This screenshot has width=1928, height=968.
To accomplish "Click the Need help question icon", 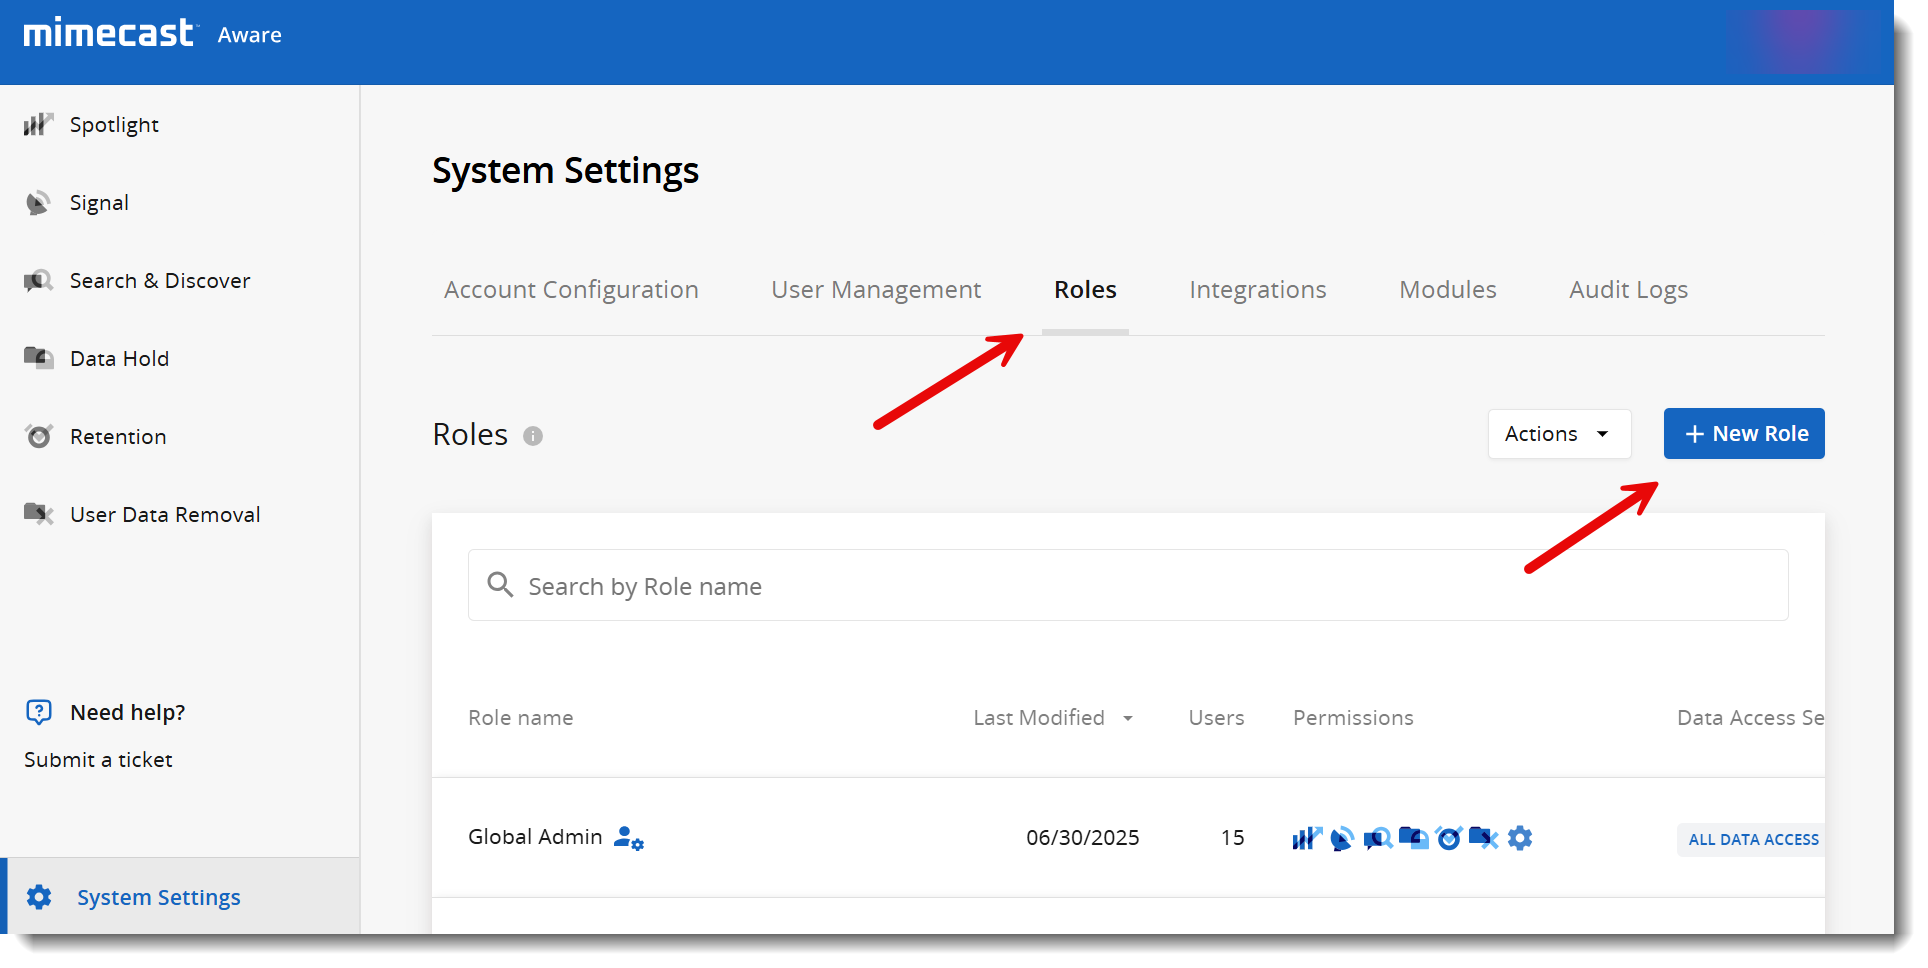I will 38,712.
